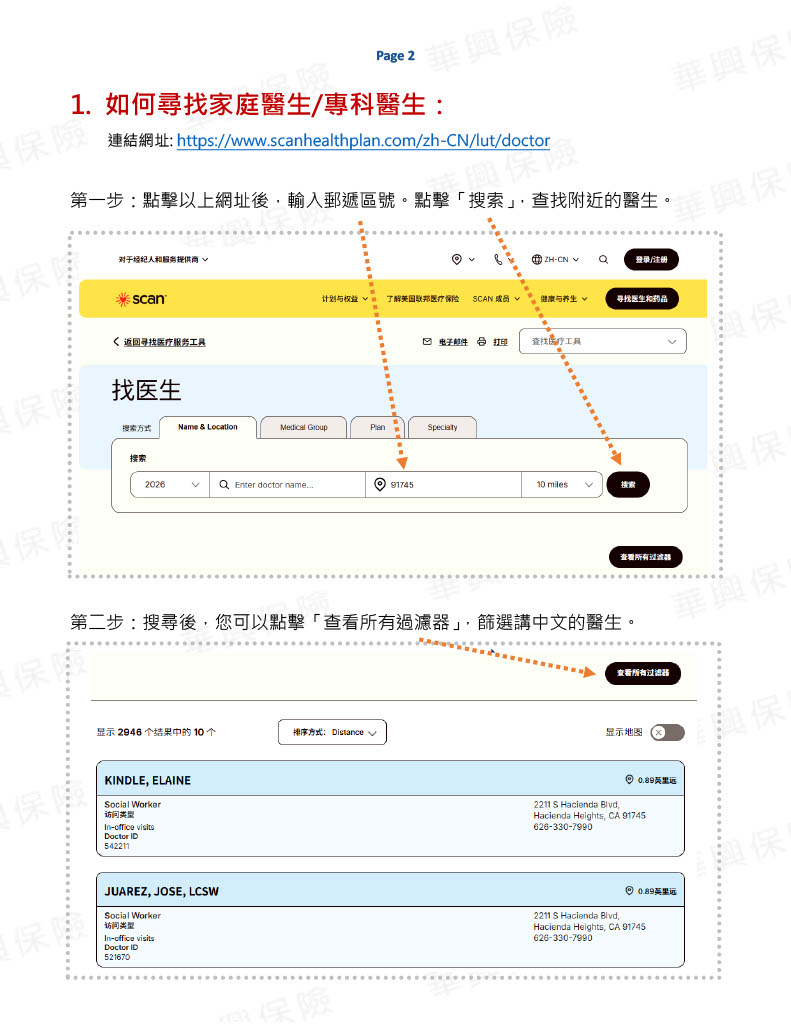Open the 10 miles radius dropdown
Image resolution: width=791 pixels, height=1024 pixels.
pyautogui.click(x=561, y=485)
